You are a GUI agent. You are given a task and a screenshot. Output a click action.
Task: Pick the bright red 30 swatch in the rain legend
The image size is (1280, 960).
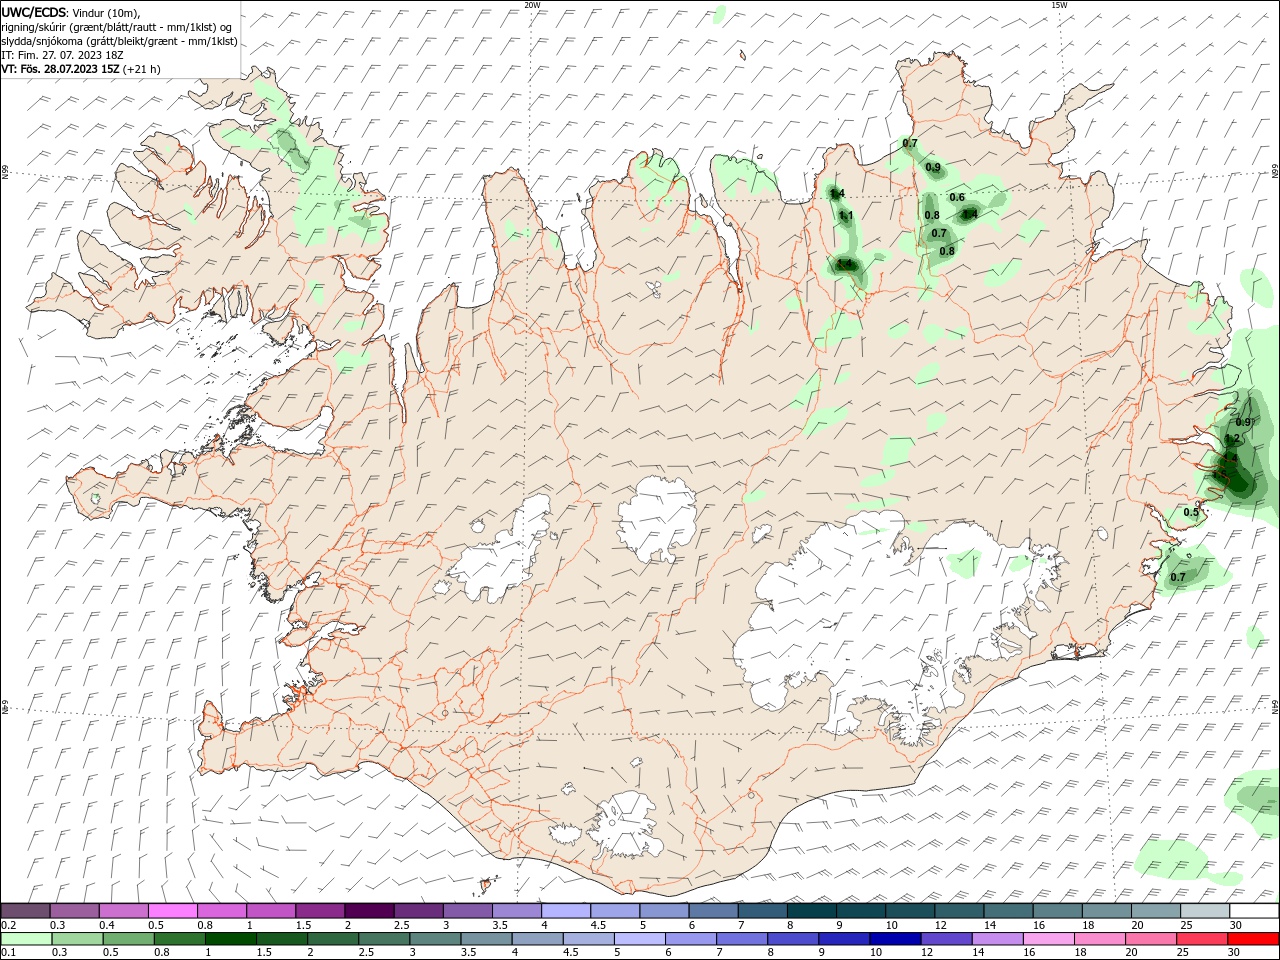click(1252, 939)
